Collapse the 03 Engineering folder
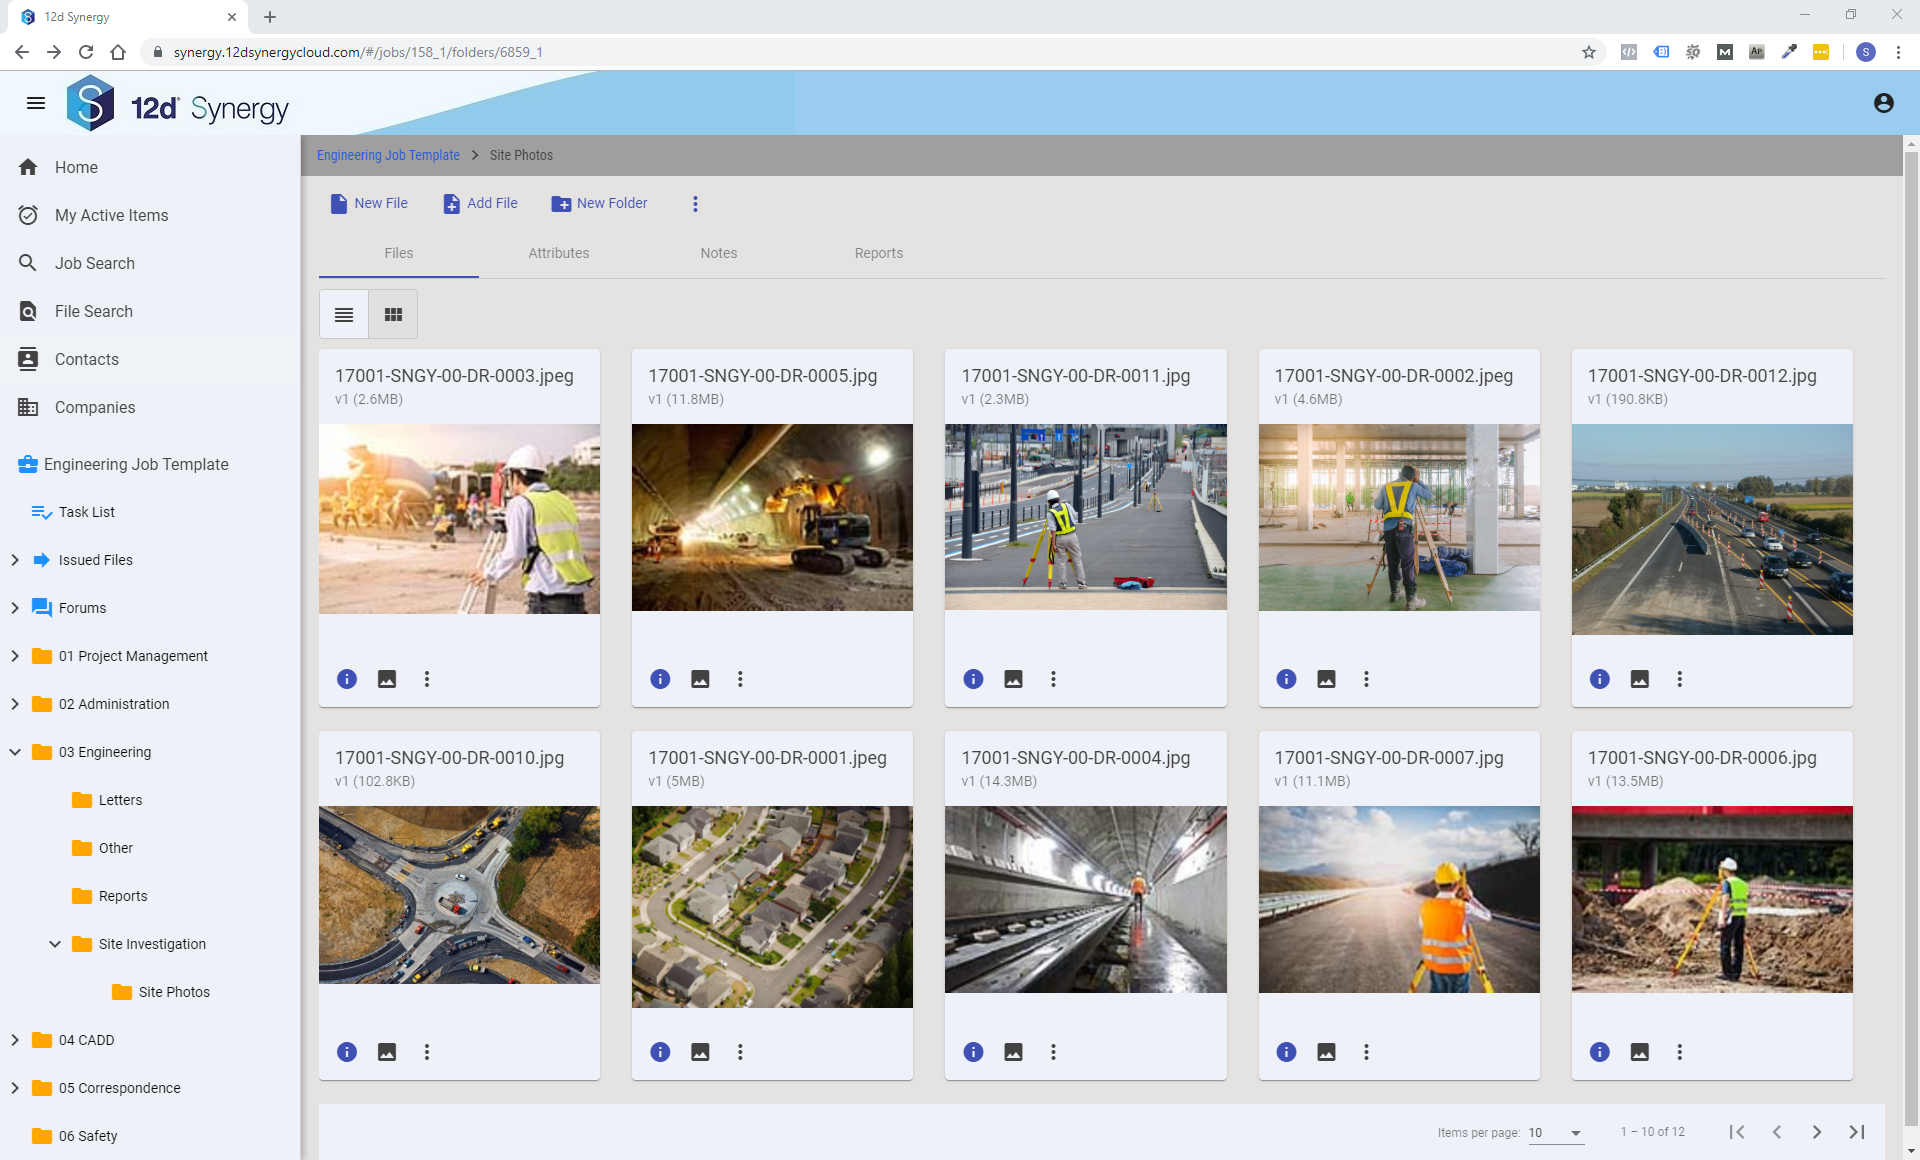 pyautogui.click(x=15, y=752)
